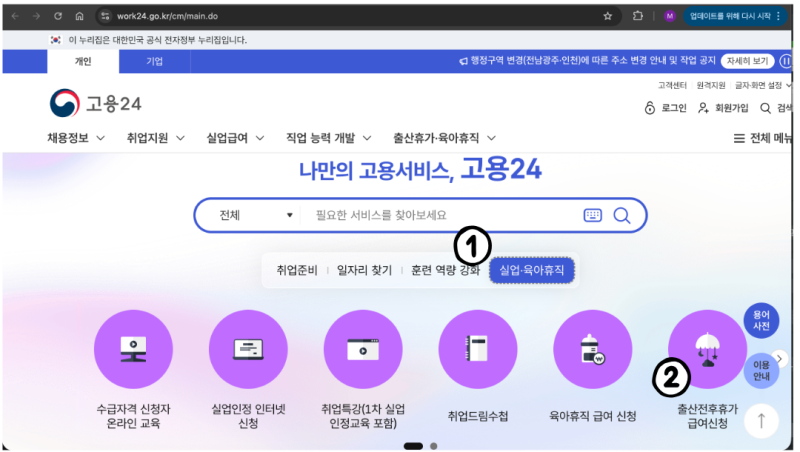Select the 개인 tab
Image resolution: width=800 pixels, height=452 pixels.
coord(83,61)
